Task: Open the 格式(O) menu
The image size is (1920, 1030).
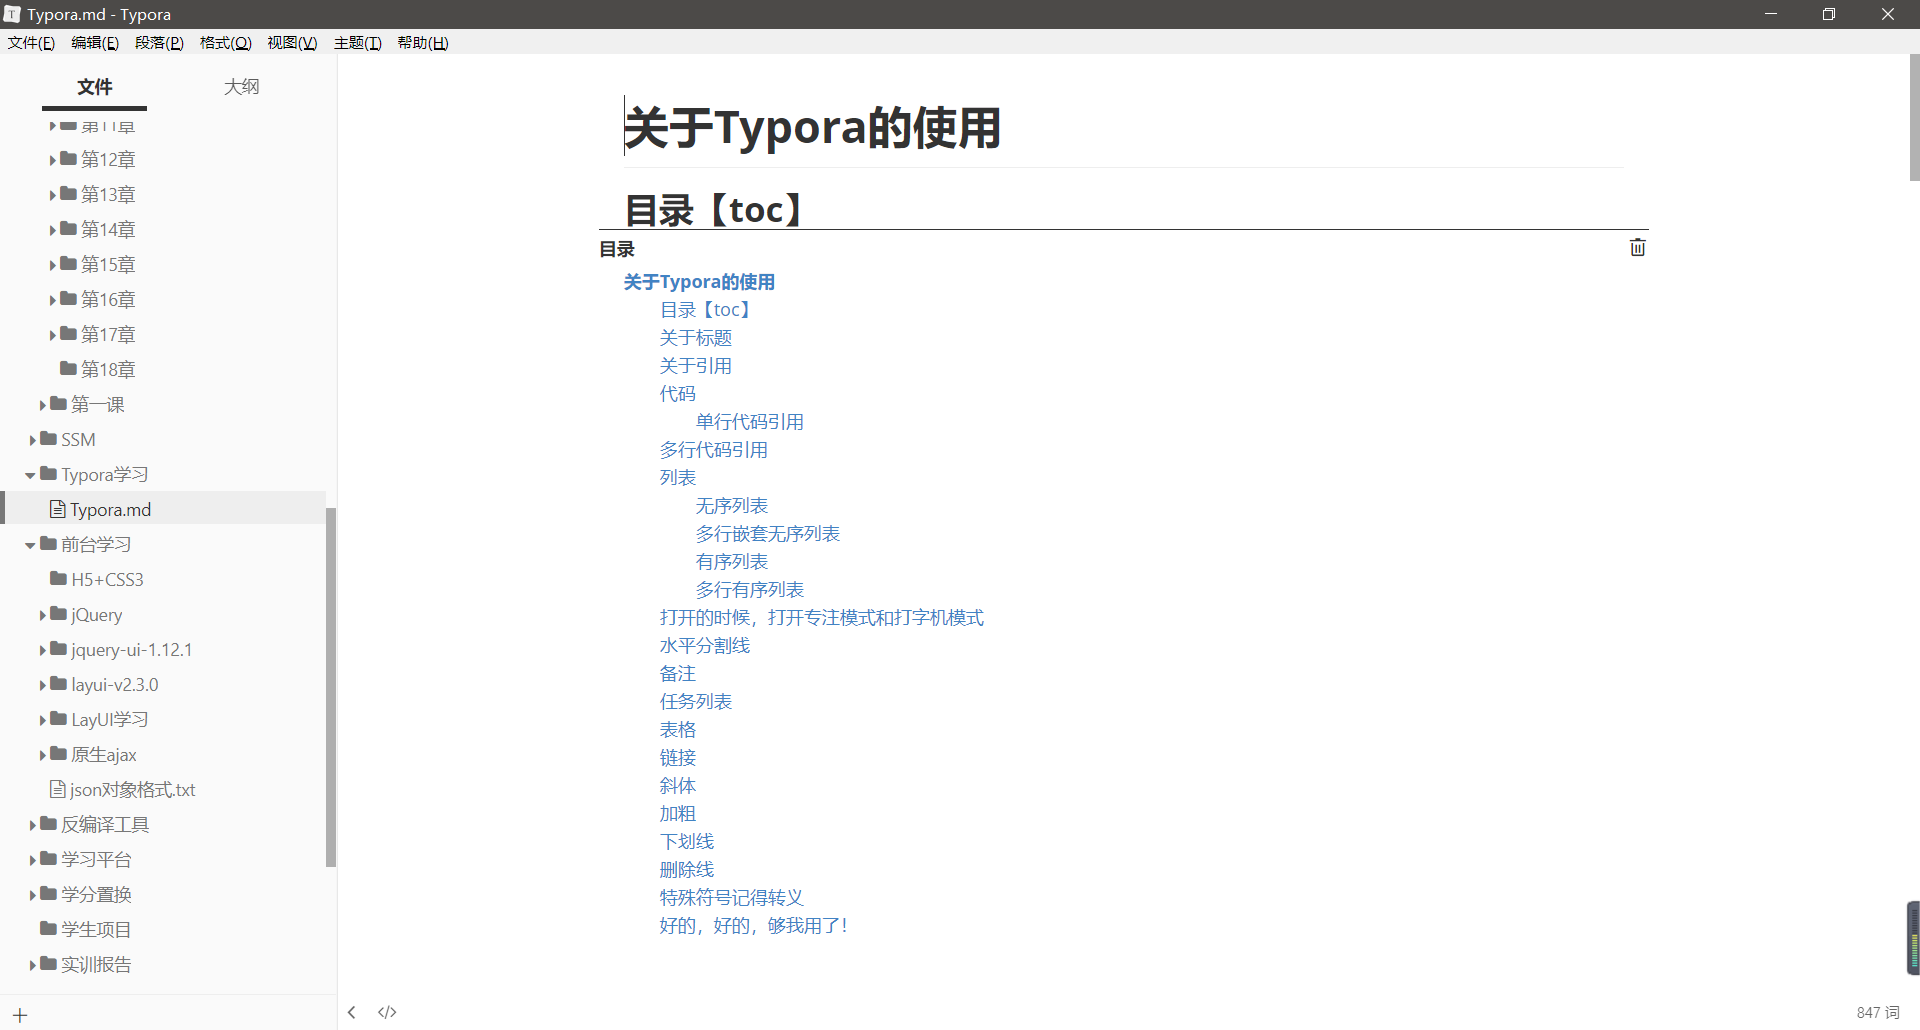Action: pyautogui.click(x=225, y=43)
